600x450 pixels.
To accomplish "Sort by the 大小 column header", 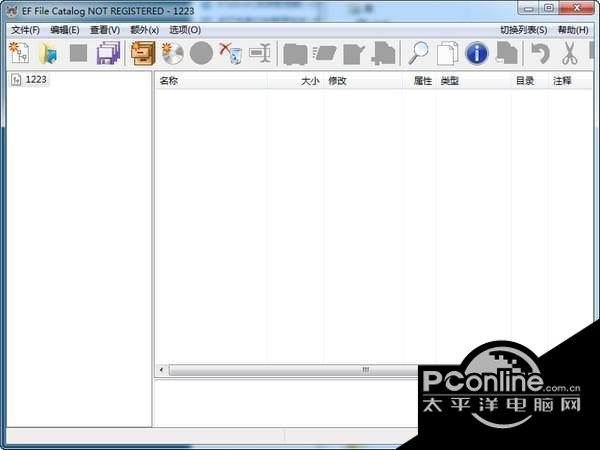I will click(x=295, y=81).
